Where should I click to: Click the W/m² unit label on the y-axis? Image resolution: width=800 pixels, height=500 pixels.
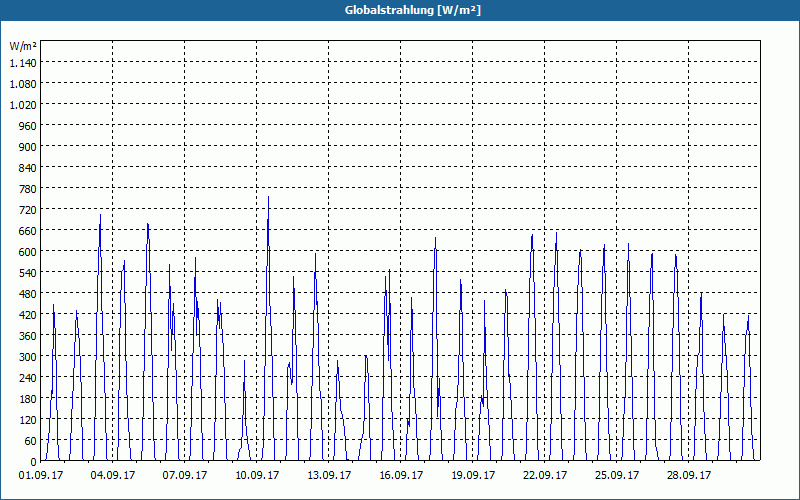click(x=23, y=46)
